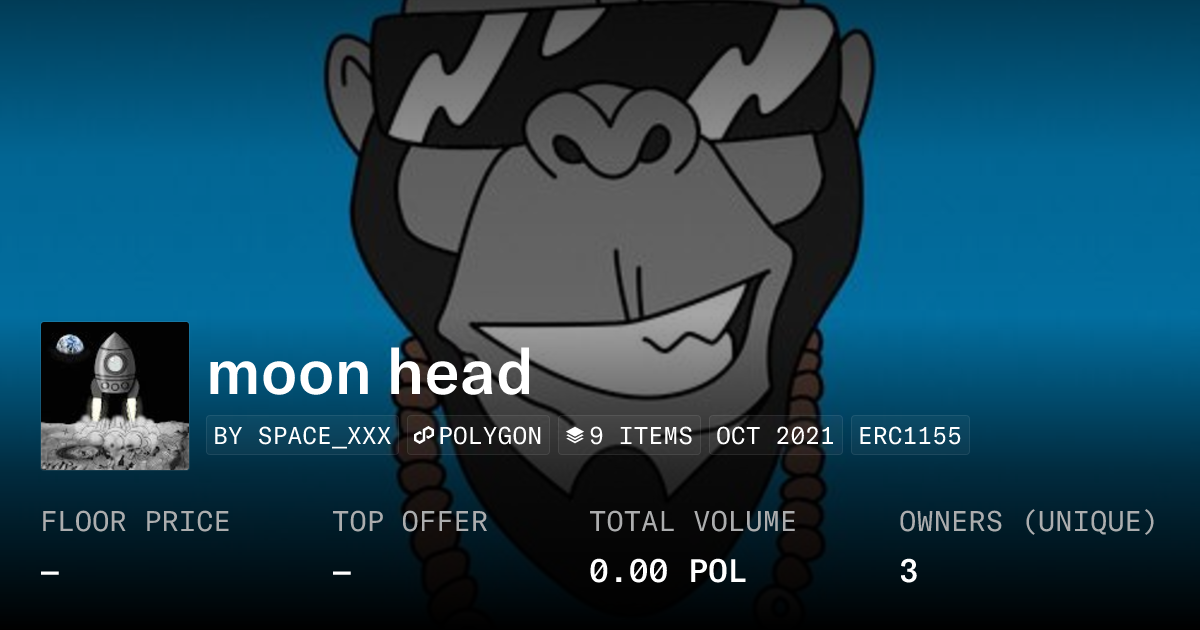Click the OWNERS (UNIQUE) label
Viewport: 1200px width, 630px height.
pyautogui.click(x=1028, y=522)
